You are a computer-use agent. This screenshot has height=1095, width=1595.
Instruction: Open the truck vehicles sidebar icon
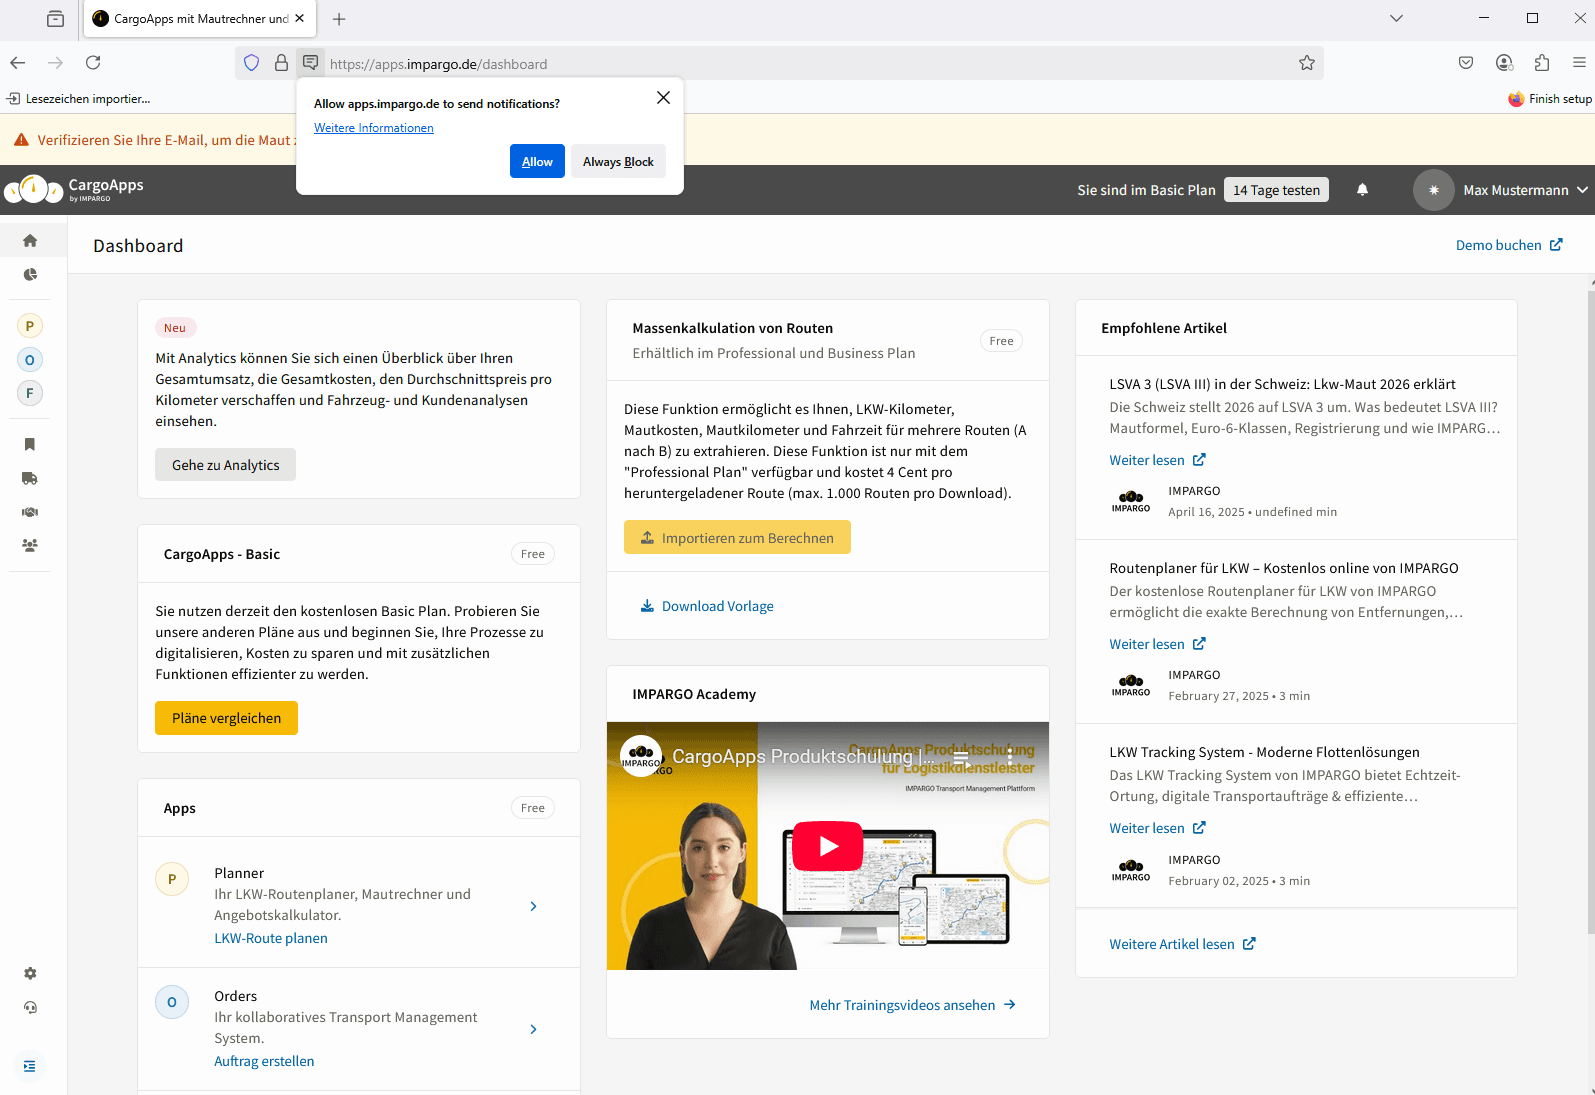(x=30, y=478)
